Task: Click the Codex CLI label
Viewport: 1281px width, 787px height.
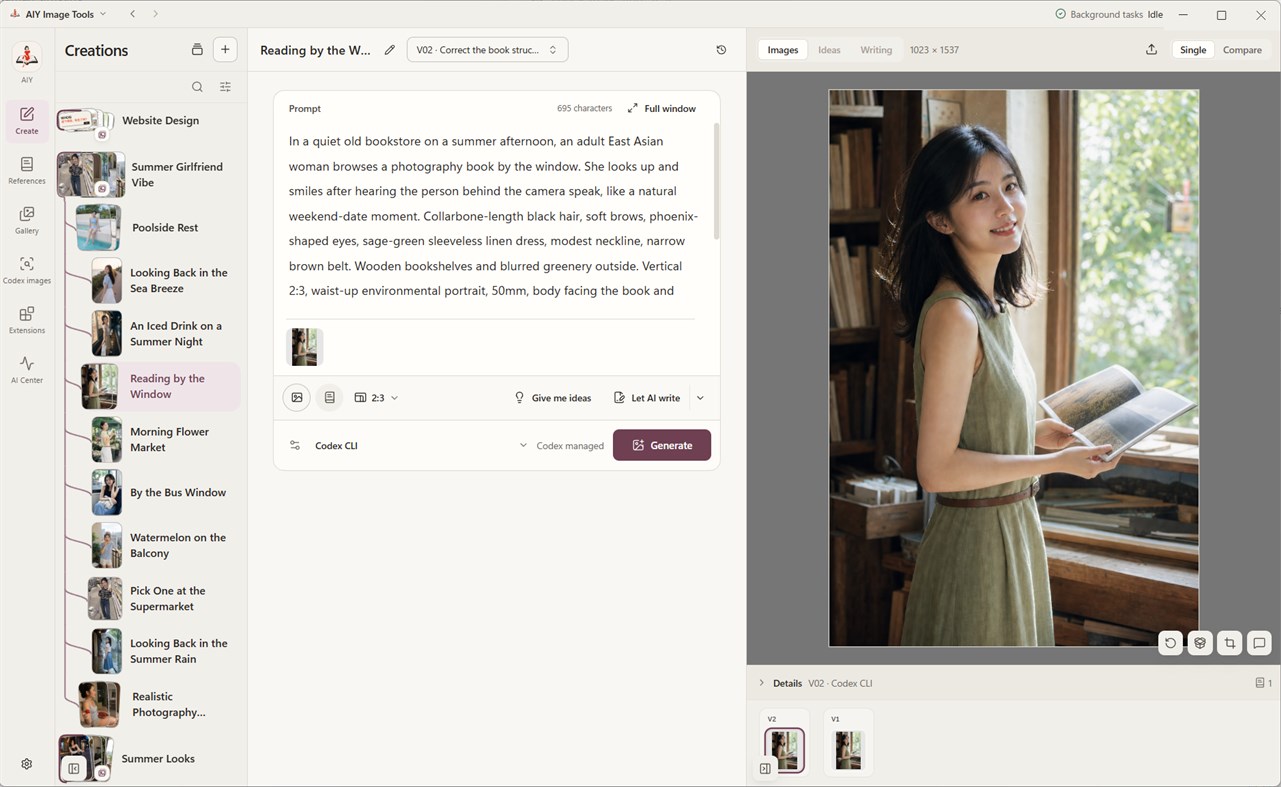Action: 336,446
